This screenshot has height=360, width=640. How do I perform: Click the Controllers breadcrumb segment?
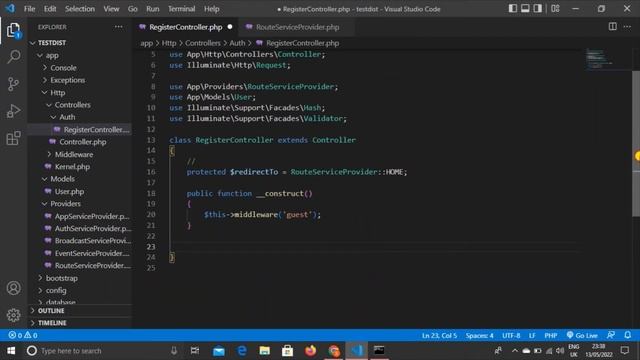[202, 43]
